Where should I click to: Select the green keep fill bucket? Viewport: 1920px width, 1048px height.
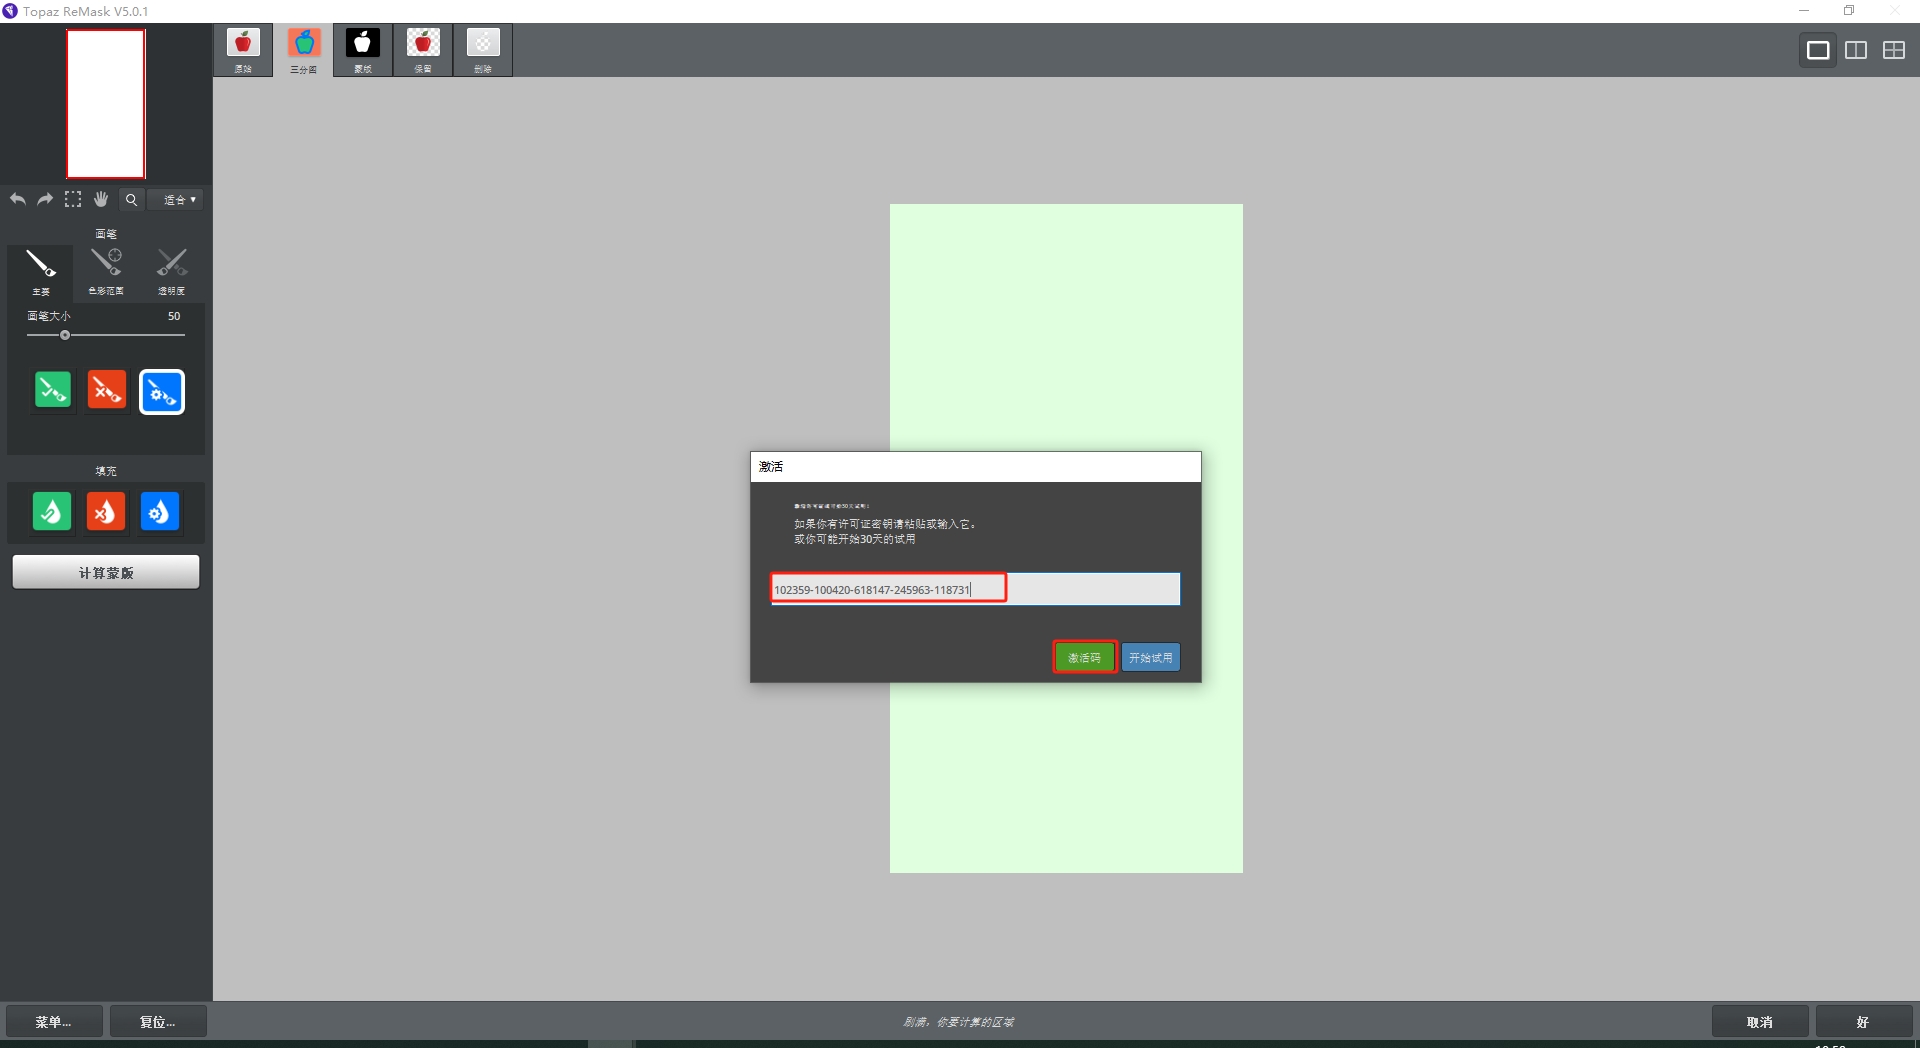tap(52, 511)
